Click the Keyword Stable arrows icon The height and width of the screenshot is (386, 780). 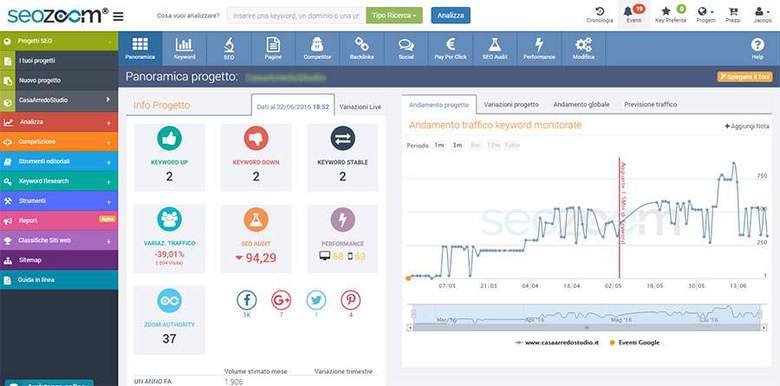343,138
